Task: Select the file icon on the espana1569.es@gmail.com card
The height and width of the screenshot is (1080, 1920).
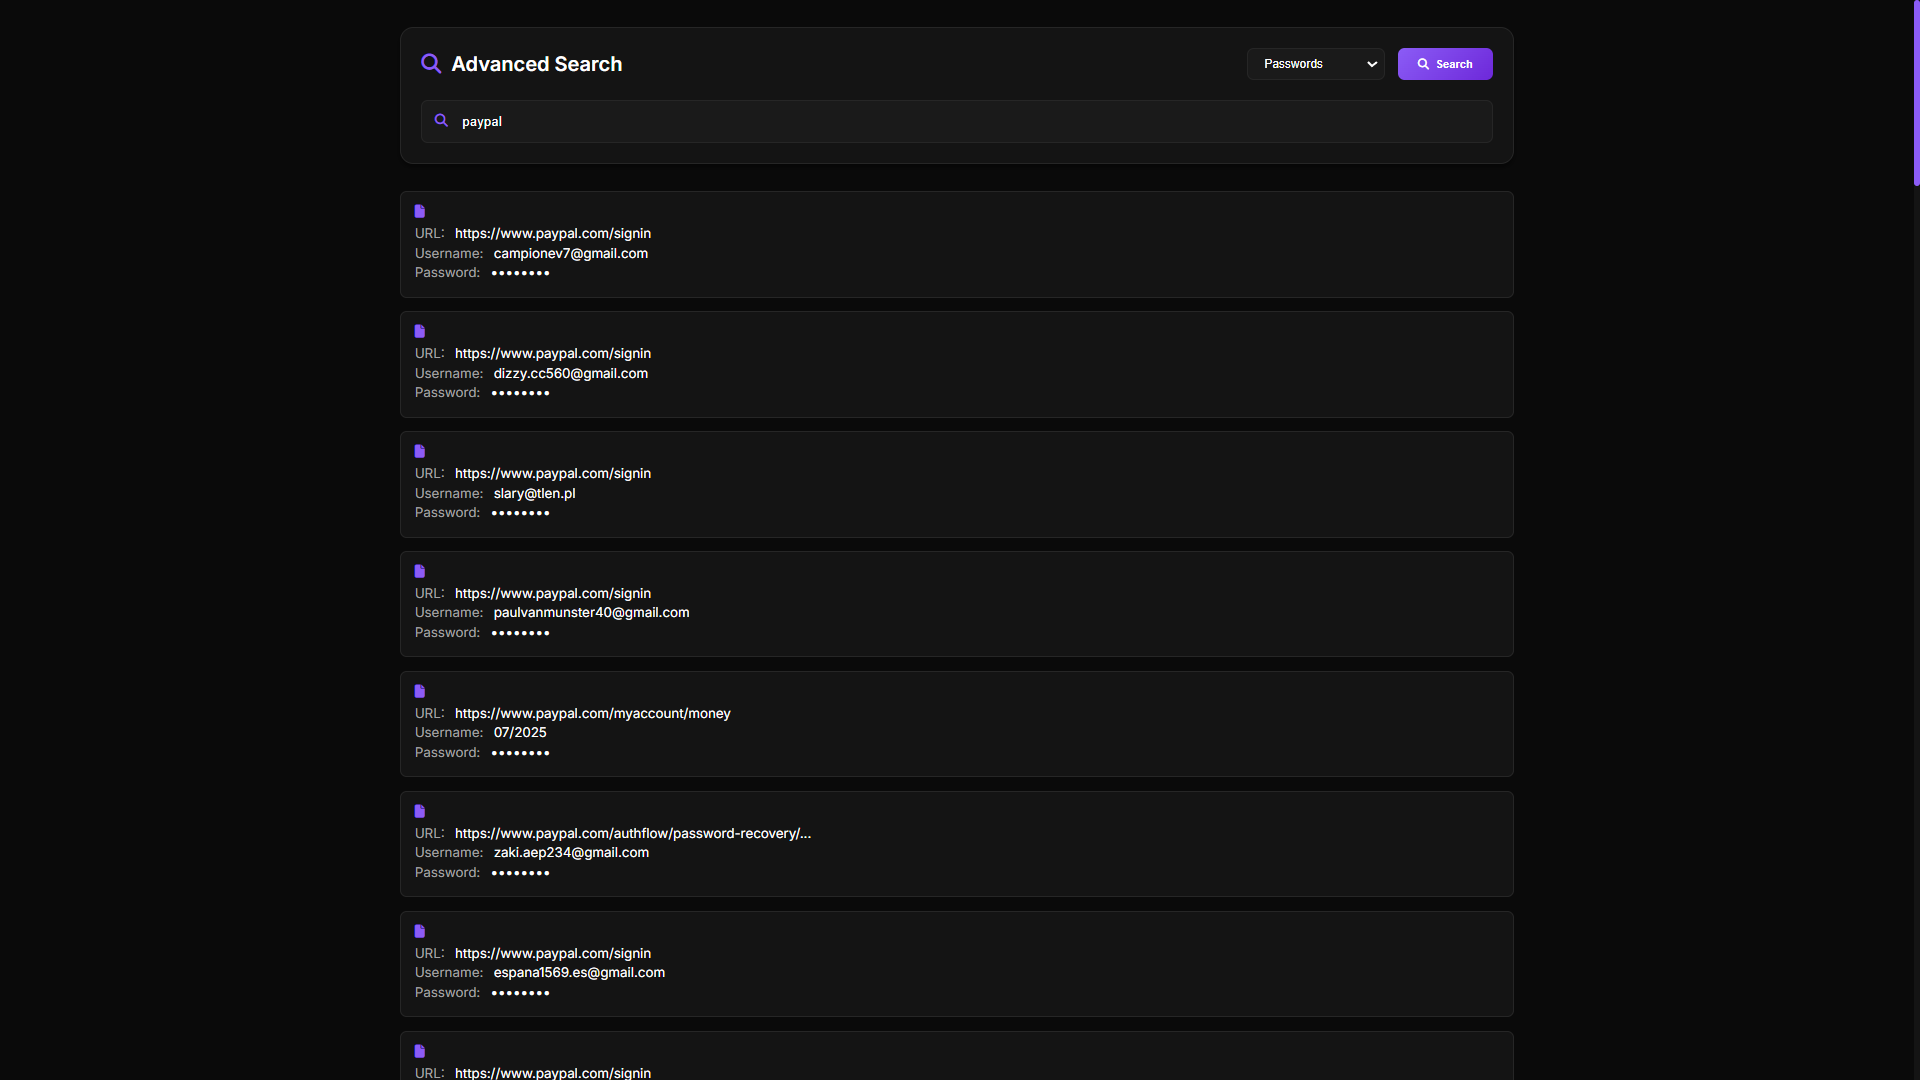Action: 420,931
